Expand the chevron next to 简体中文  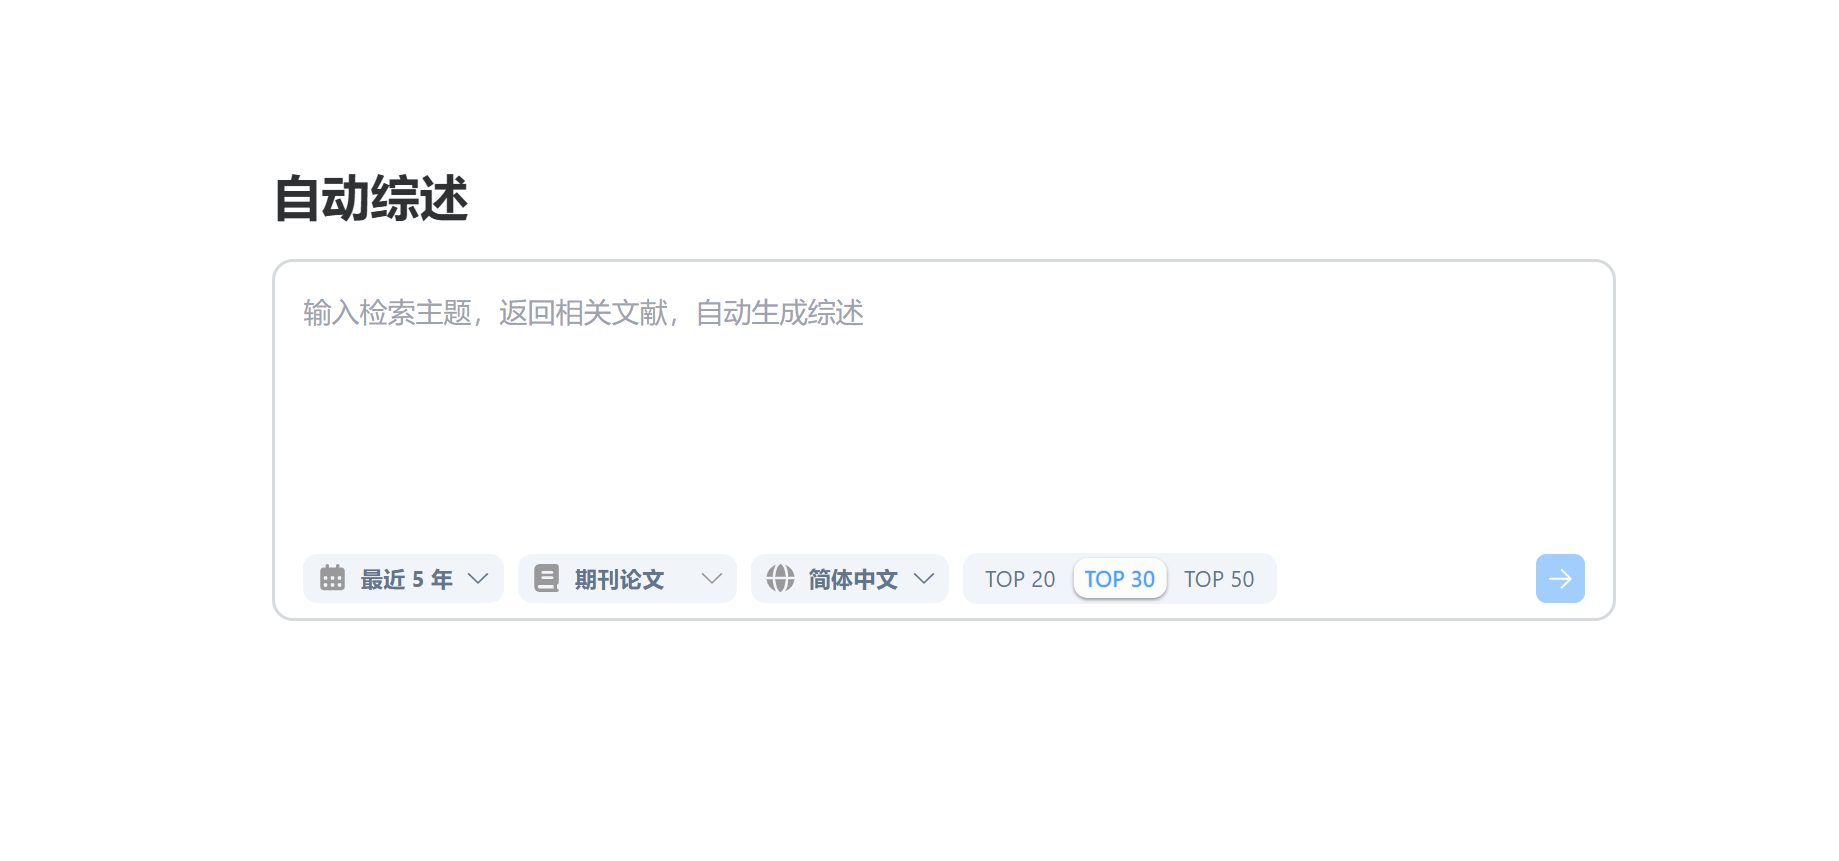[x=924, y=578]
